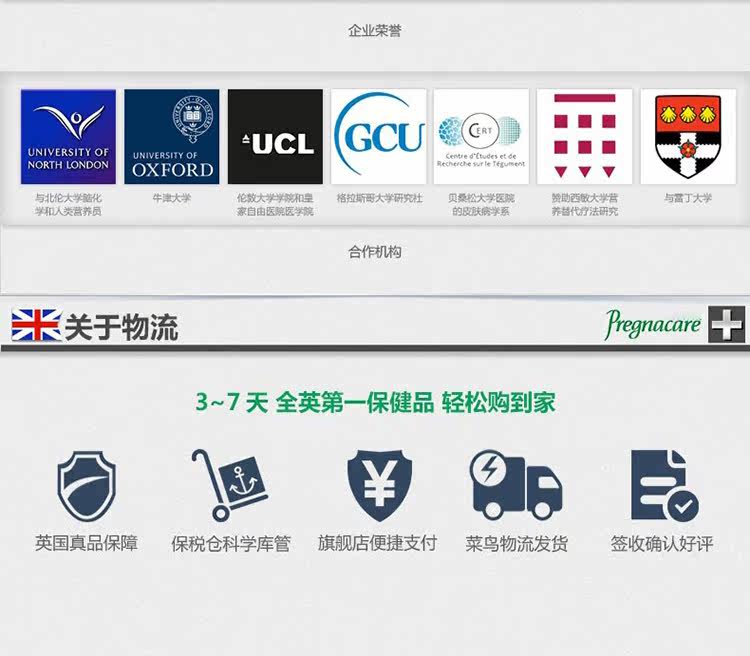The height and width of the screenshot is (656, 750).
Task: Click the grey plus icon next to Pregnacare
Action: coord(727,324)
